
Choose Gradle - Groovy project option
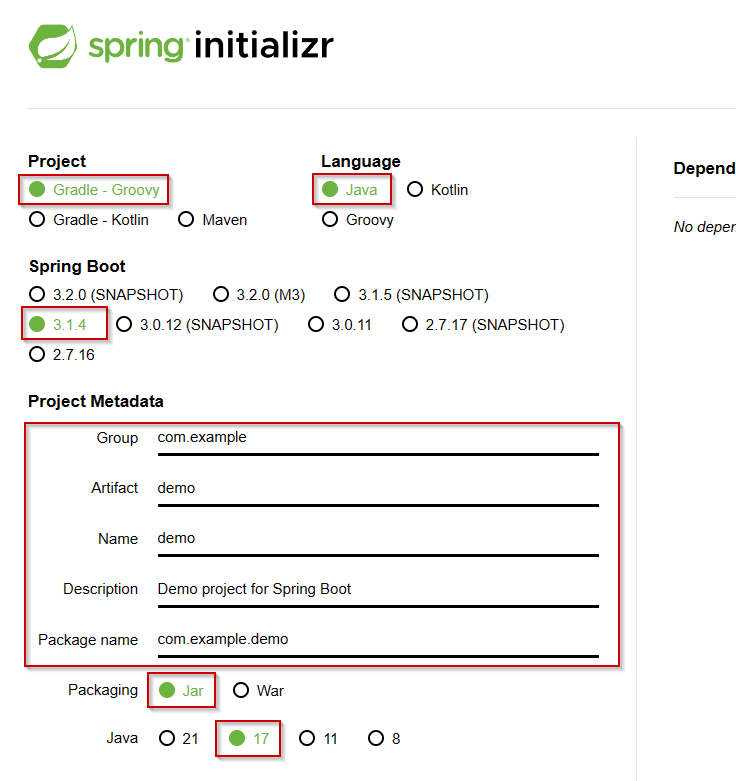94,190
